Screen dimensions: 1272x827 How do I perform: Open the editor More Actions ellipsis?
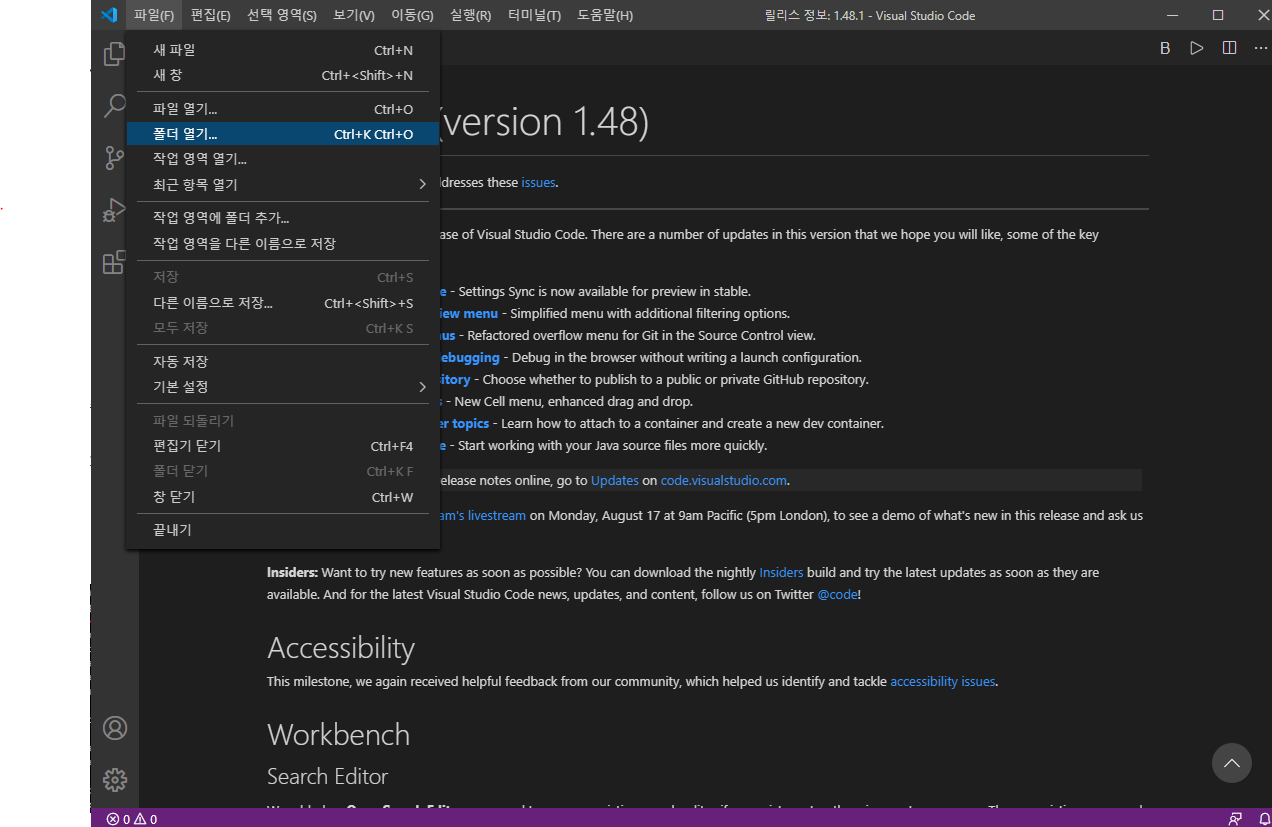click(1260, 48)
